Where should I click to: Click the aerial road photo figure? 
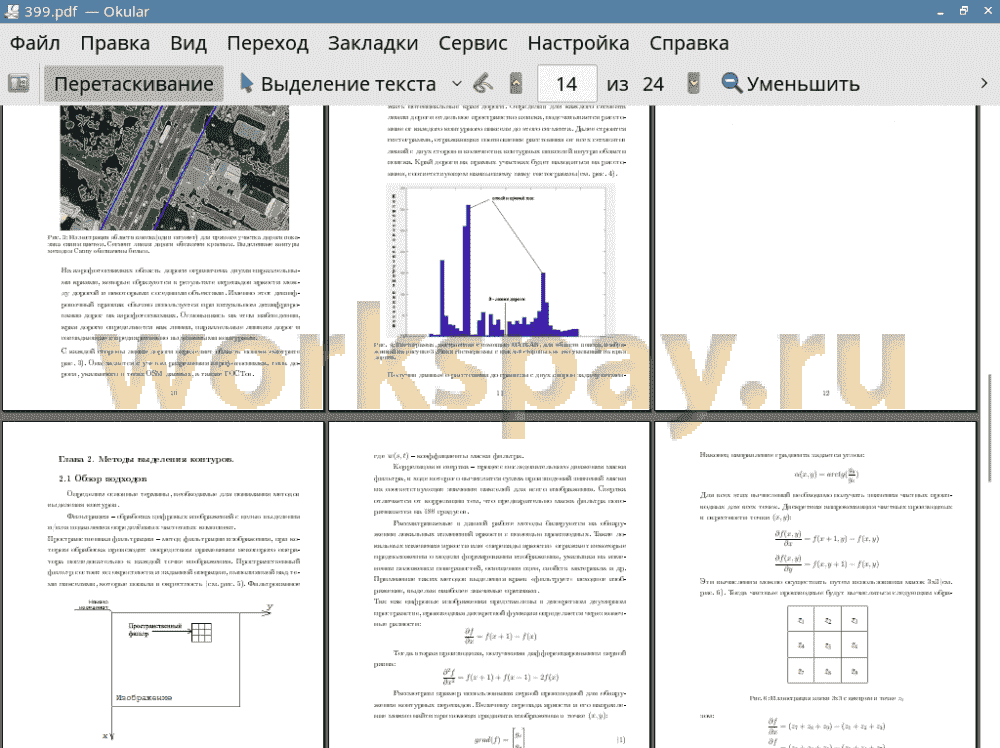click(174, 167)
